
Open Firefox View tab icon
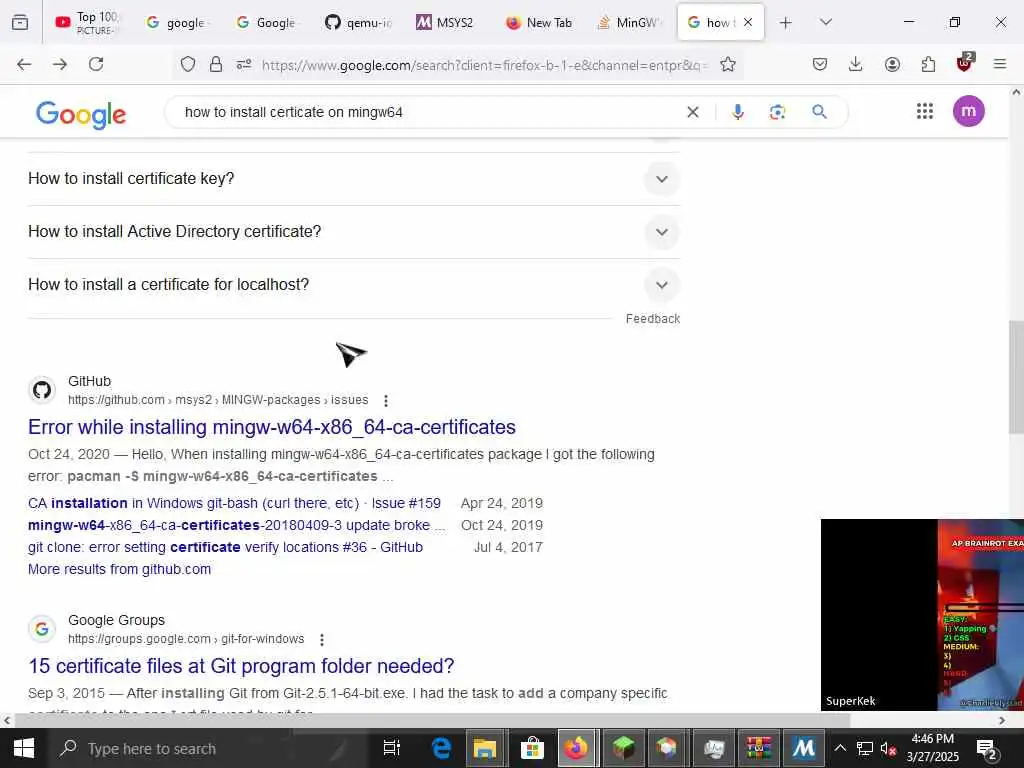[20, 22]
